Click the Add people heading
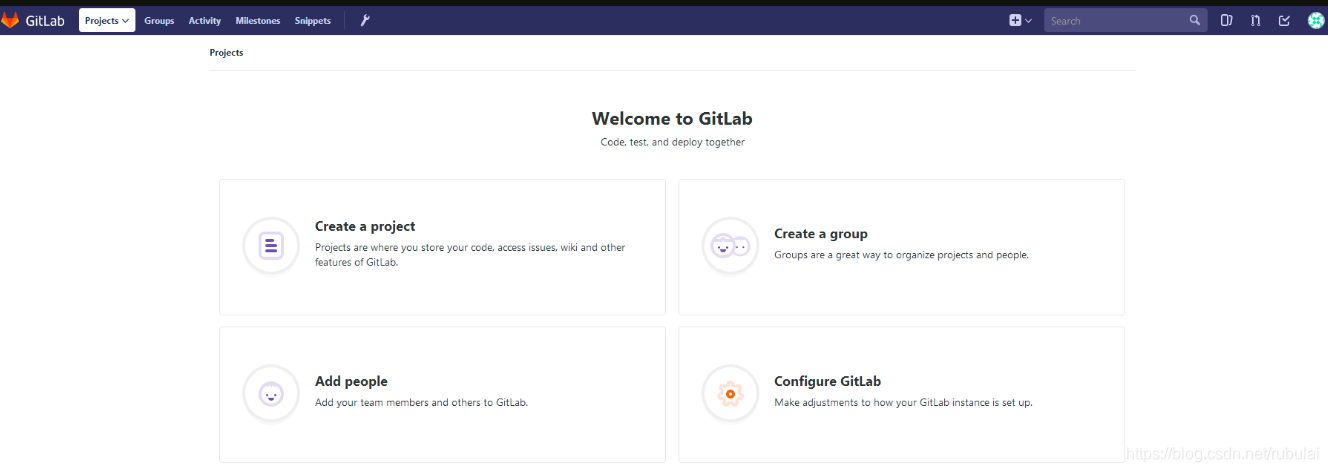Image resolution: width=1328 pixels, height=472 pixels. click(x=351, y=382)
